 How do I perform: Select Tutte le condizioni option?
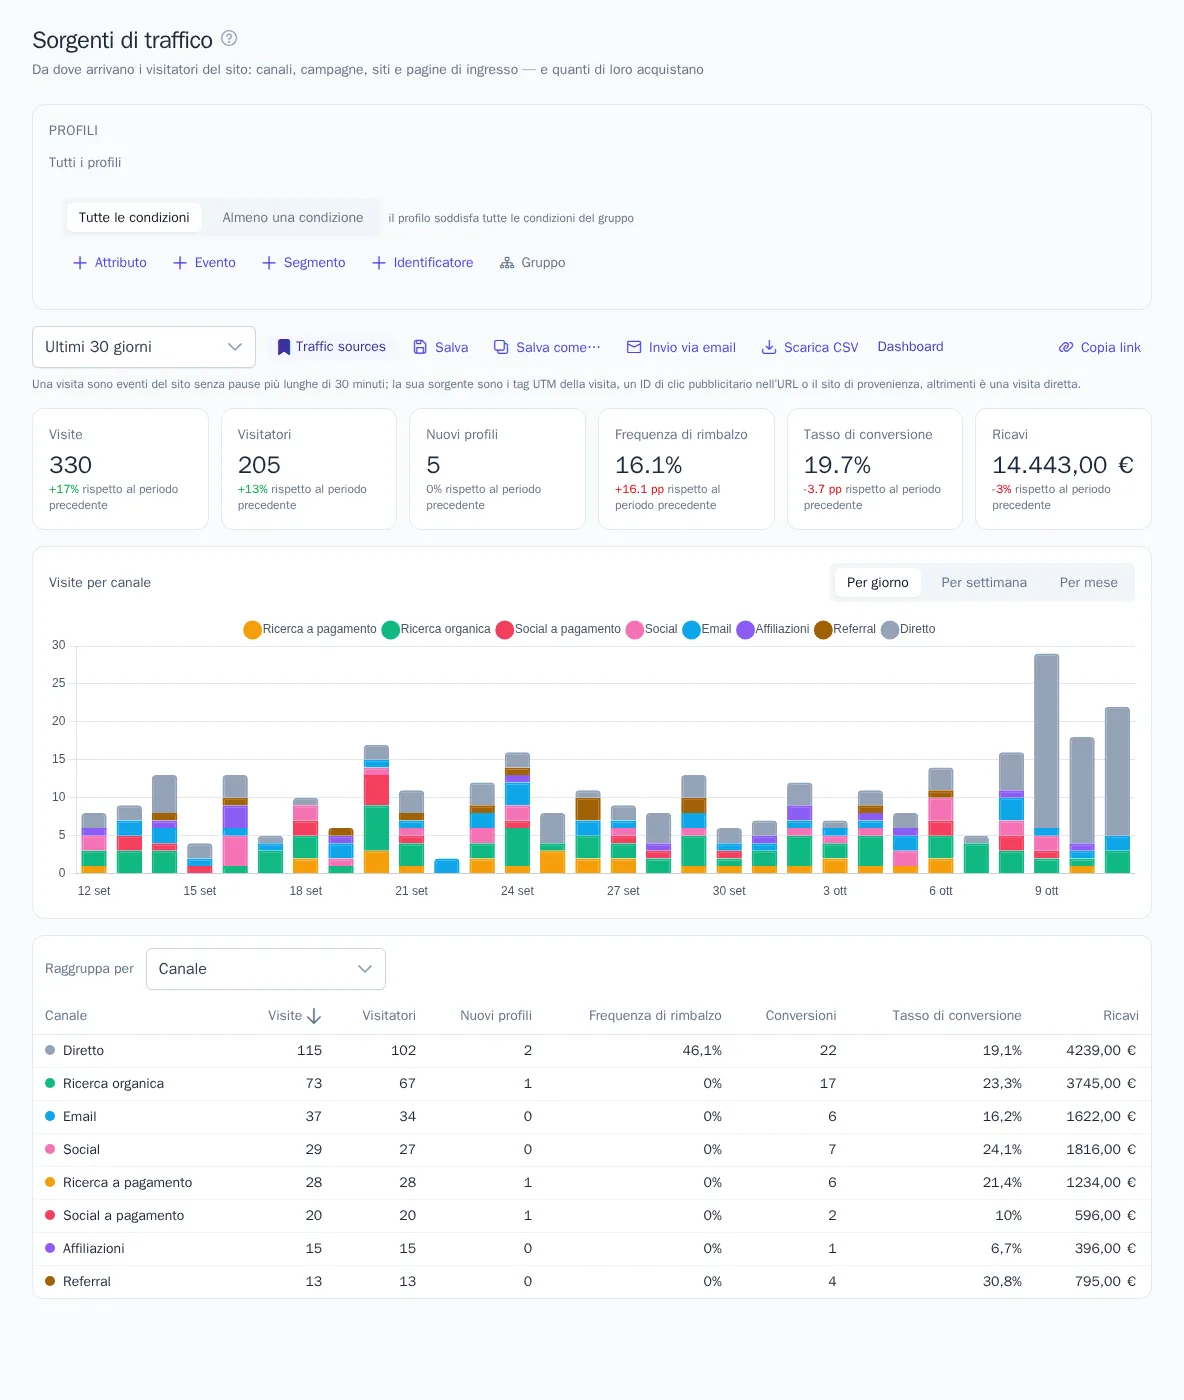click(x=134, y=217)
